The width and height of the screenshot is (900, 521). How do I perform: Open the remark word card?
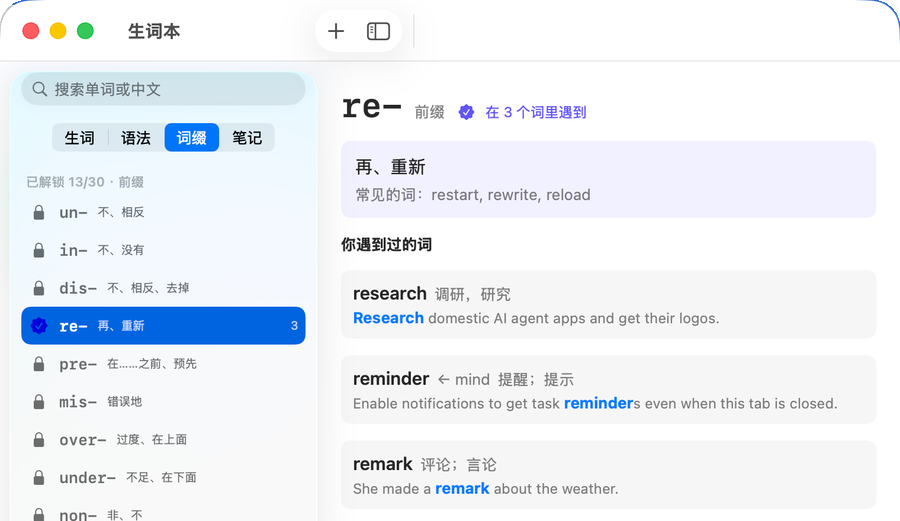coord(608,475)
